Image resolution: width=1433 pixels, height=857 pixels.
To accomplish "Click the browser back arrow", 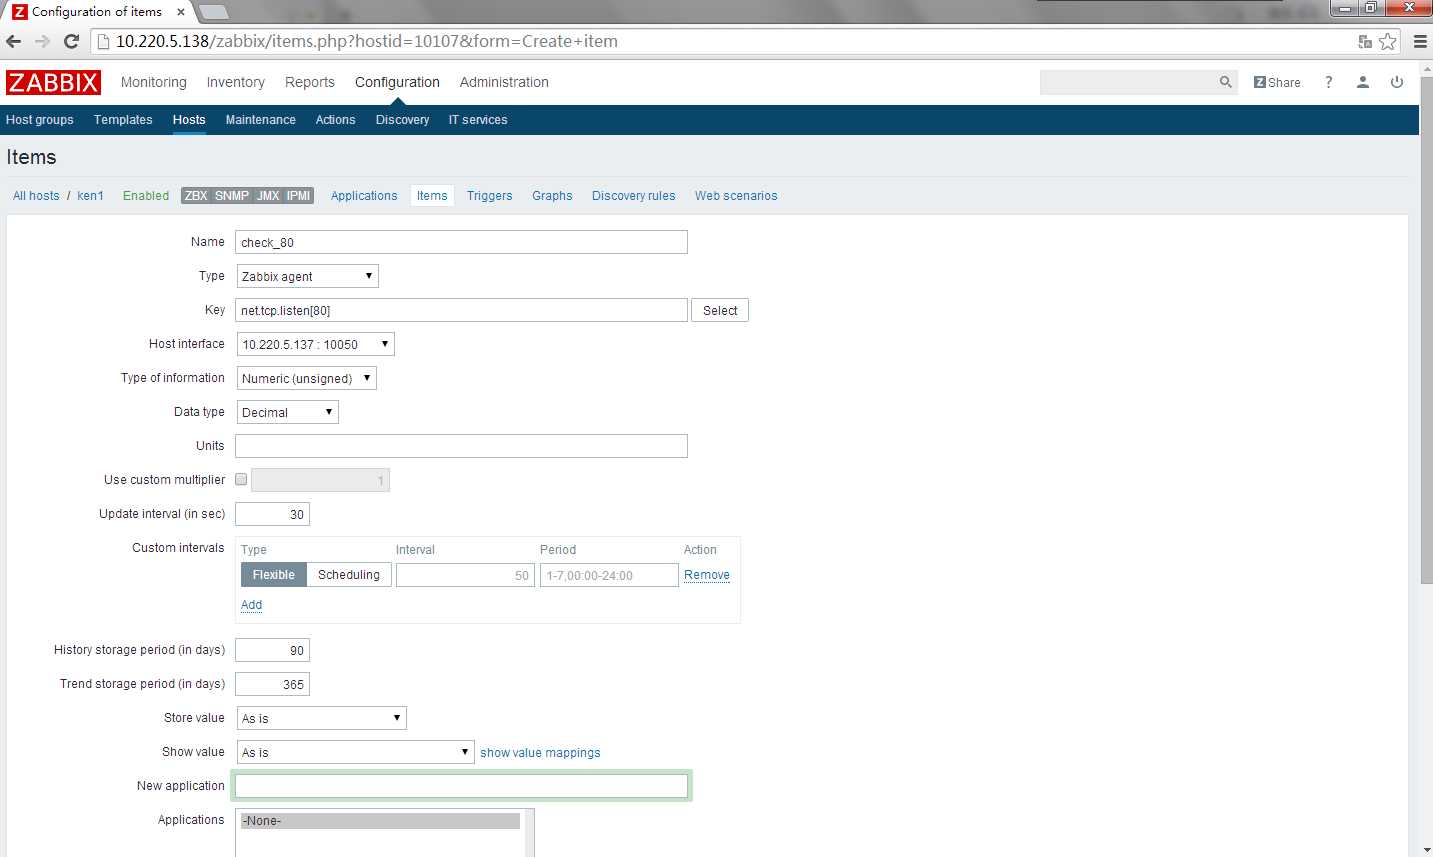I will [14, 41].
